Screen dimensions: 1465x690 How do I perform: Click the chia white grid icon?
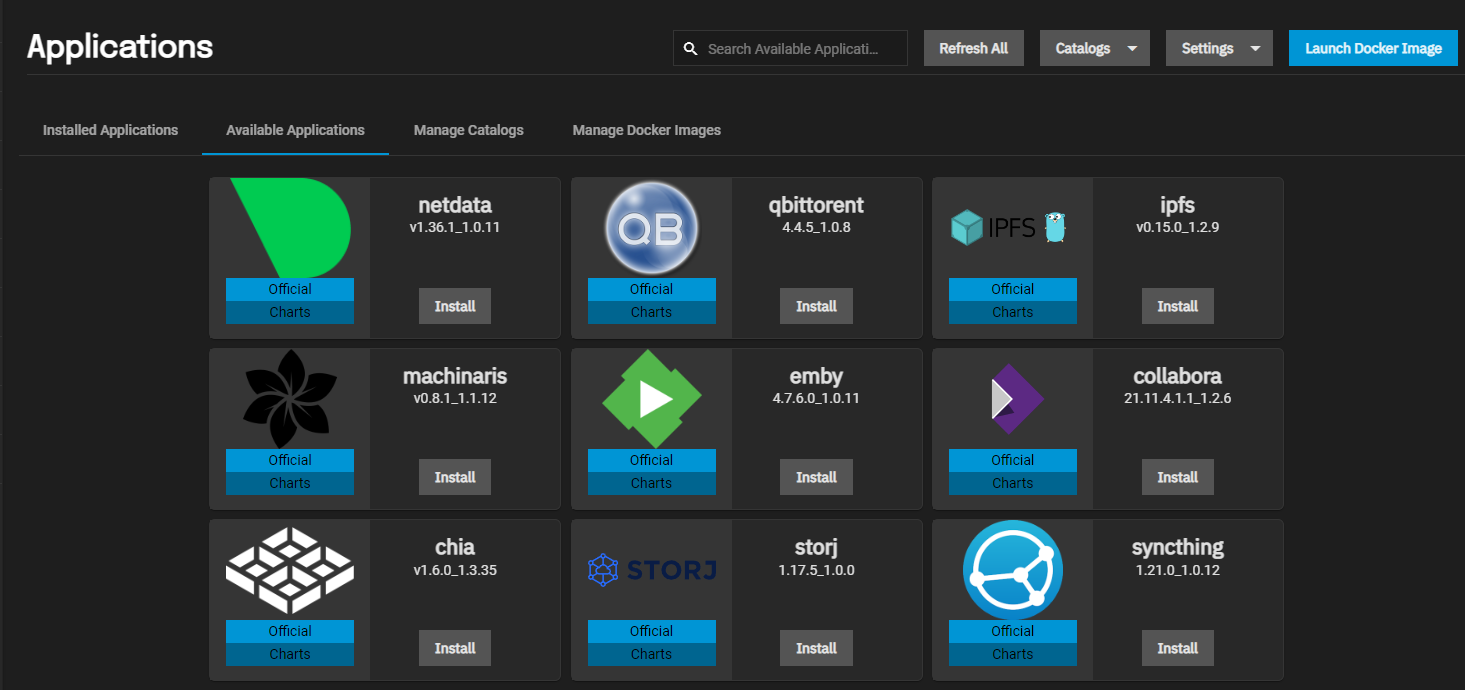tap(290, 570)
